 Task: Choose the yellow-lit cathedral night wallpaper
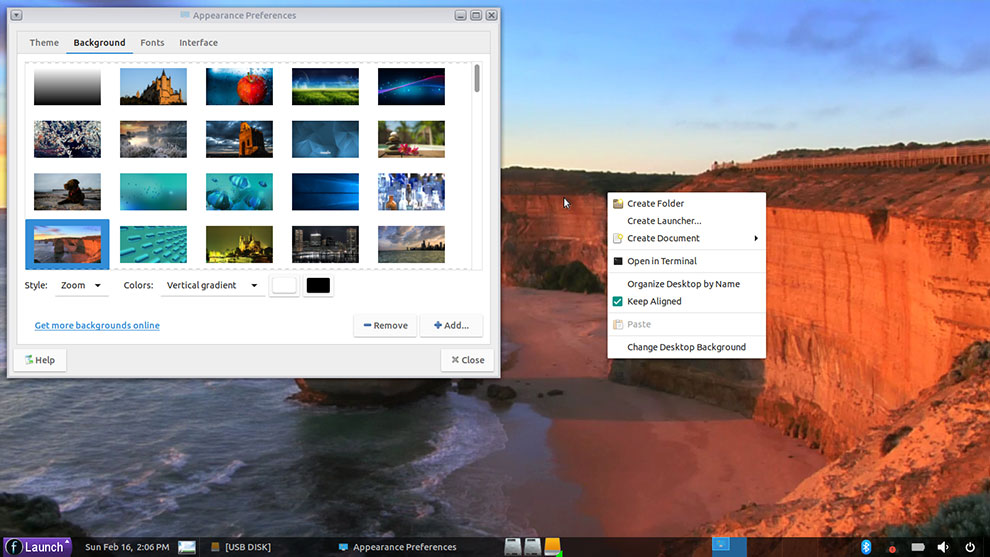[239, 244]
